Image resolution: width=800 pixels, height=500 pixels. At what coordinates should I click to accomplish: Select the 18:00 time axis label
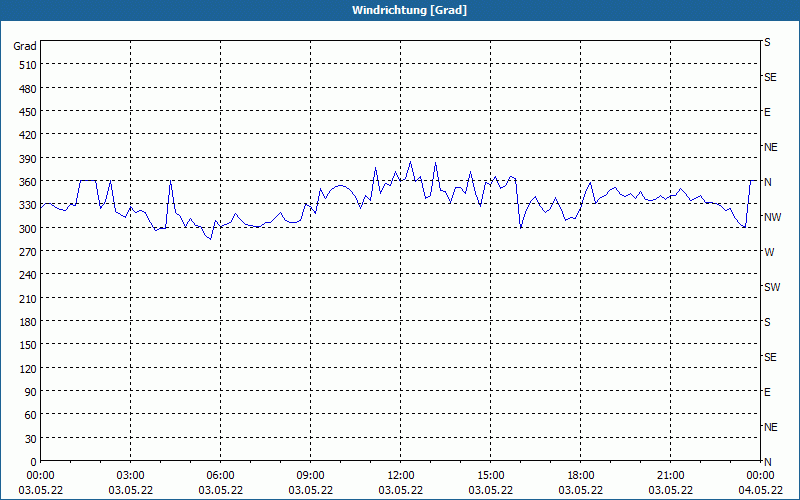coord(581,476)
